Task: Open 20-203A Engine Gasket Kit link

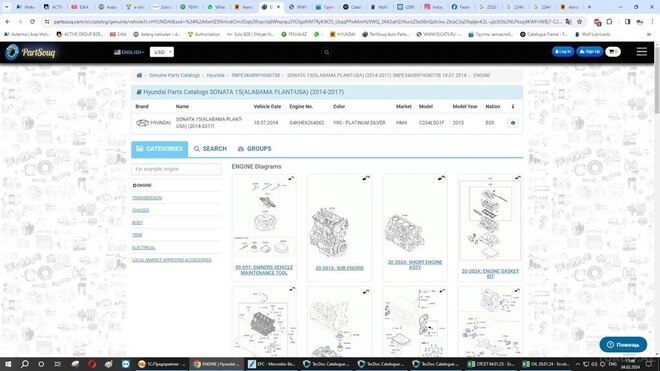Action: tap(490, 274)
